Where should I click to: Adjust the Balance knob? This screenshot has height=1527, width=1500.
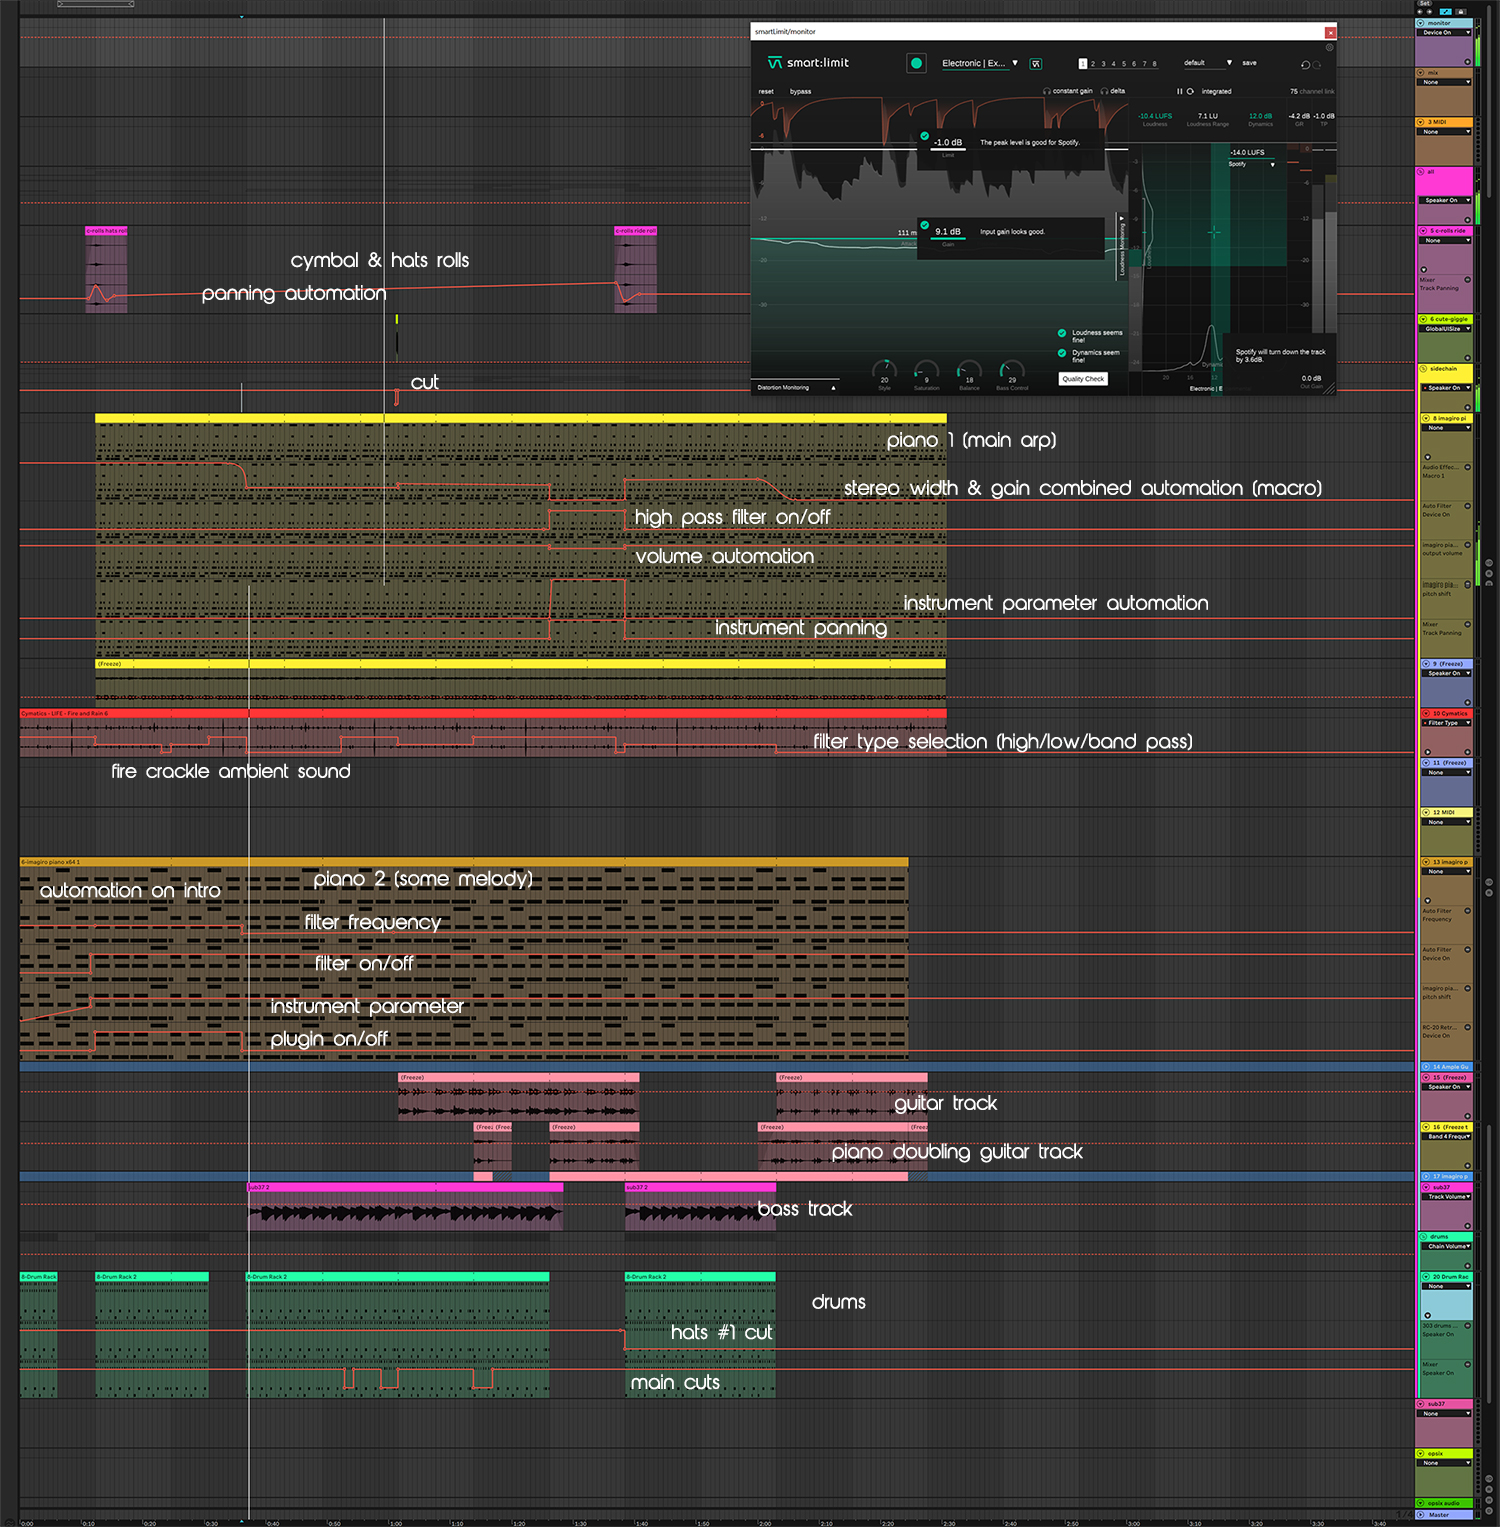(969, 369)
